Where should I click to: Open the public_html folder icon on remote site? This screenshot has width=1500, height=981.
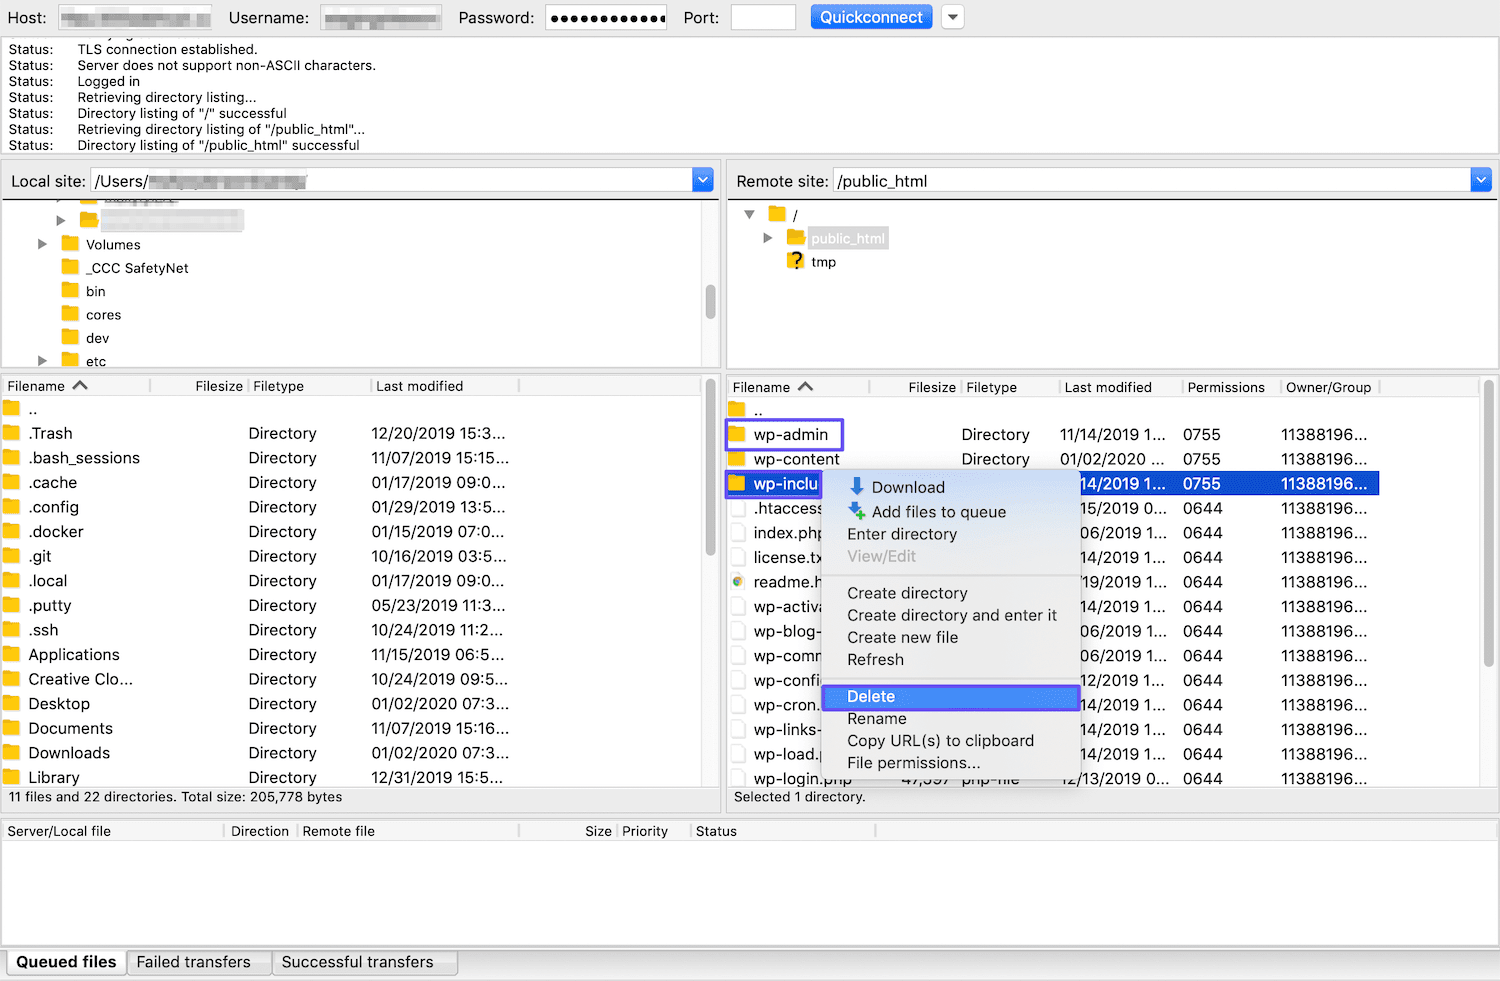(x=795, y=238)
